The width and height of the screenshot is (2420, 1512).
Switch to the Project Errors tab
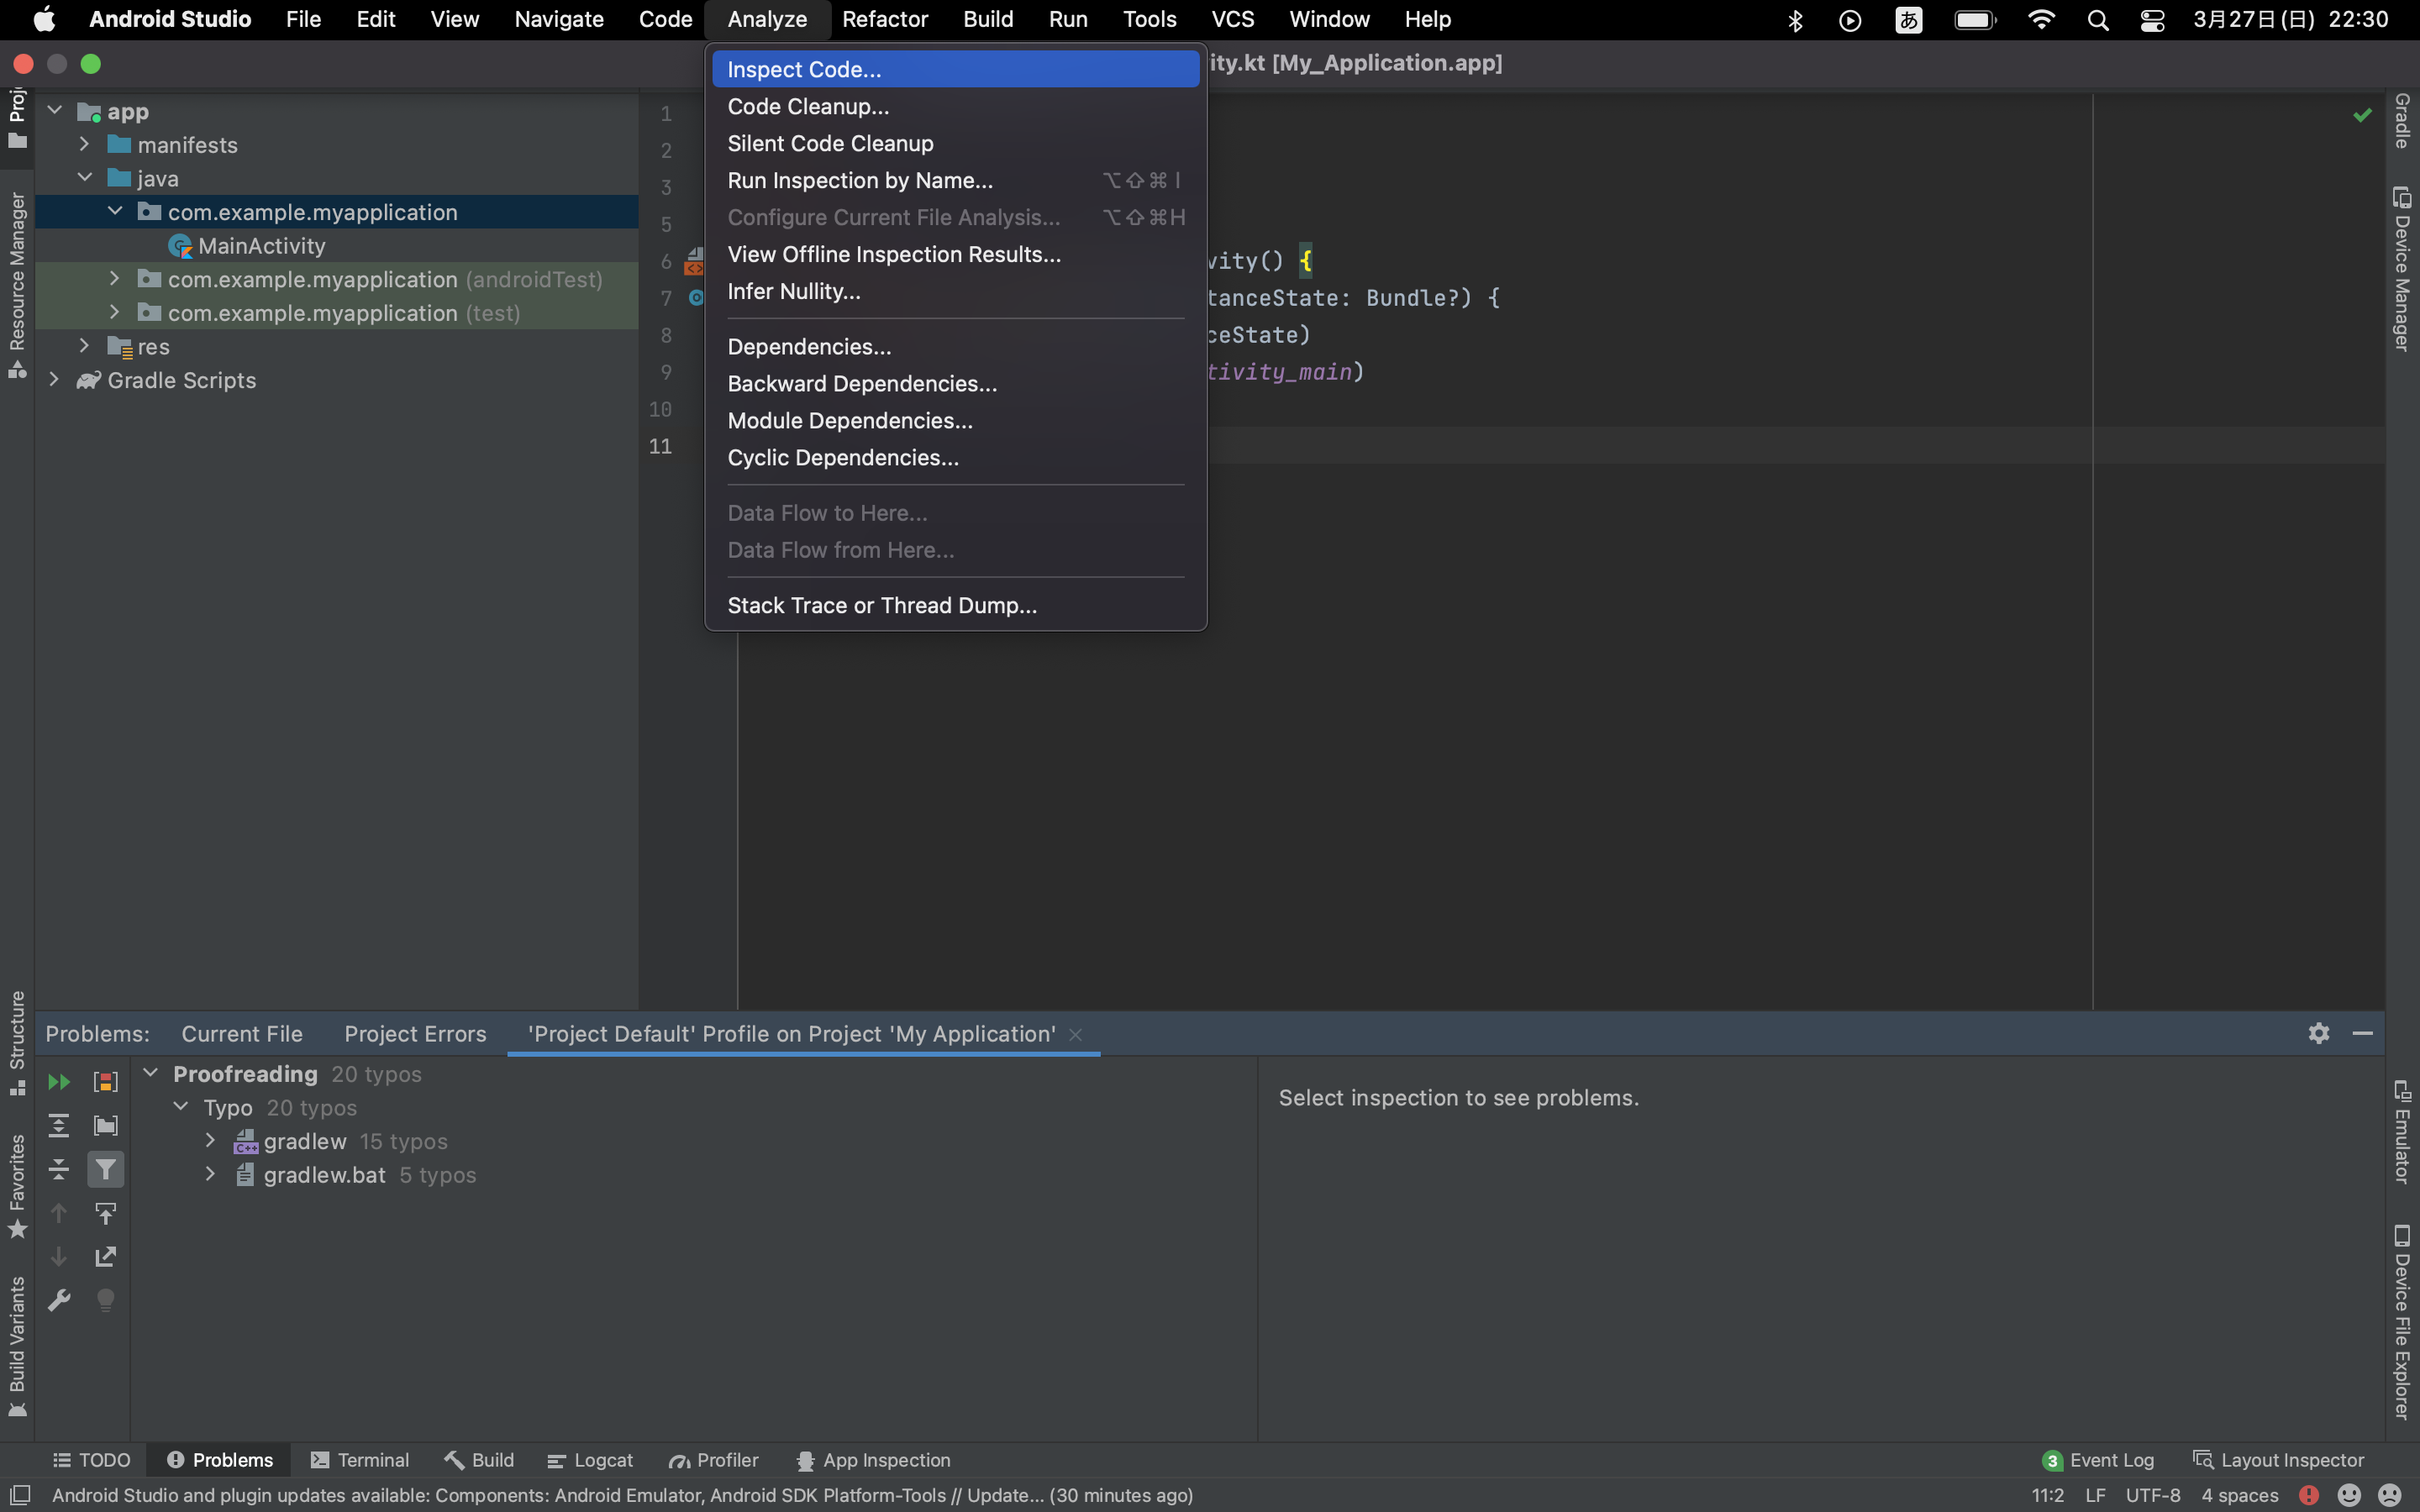pyautogui.click(x=414, y=1033)
